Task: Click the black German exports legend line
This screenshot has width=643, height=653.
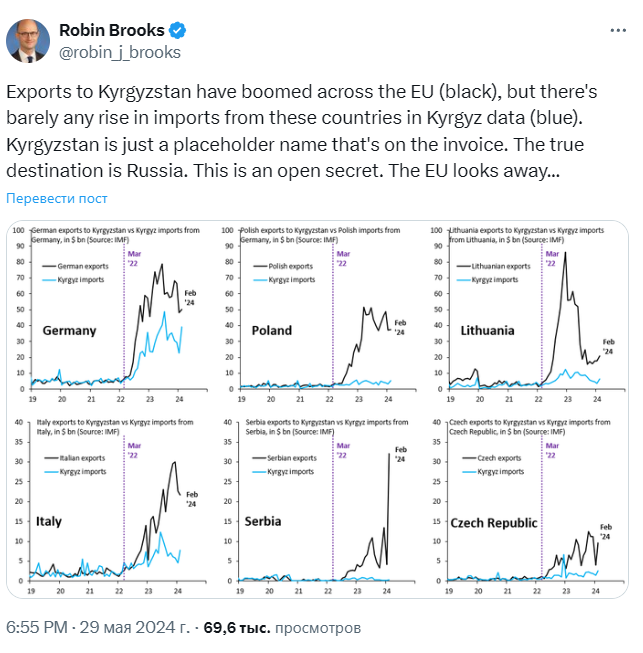Action: (52, 267)
